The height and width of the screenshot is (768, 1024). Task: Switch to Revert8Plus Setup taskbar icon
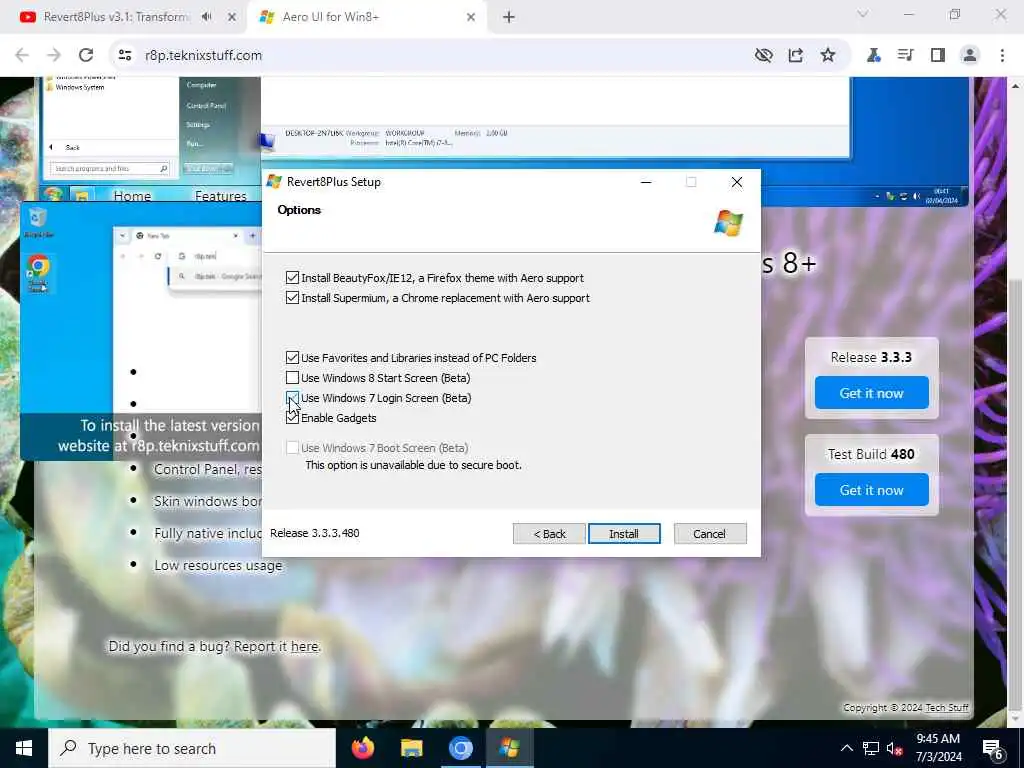[509, 748]
